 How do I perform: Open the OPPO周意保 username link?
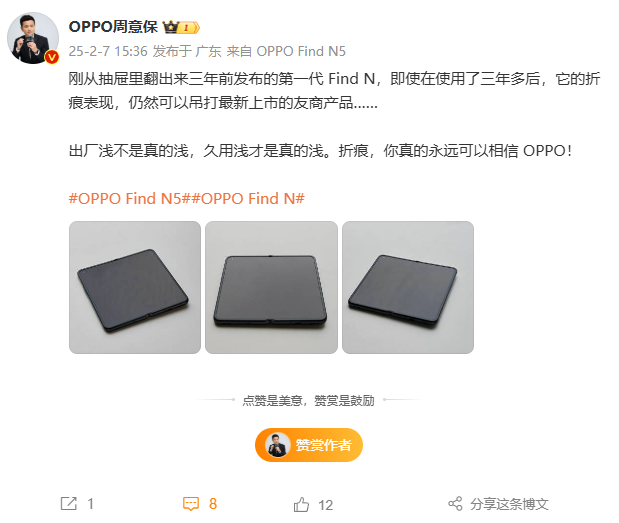[113, 27]
